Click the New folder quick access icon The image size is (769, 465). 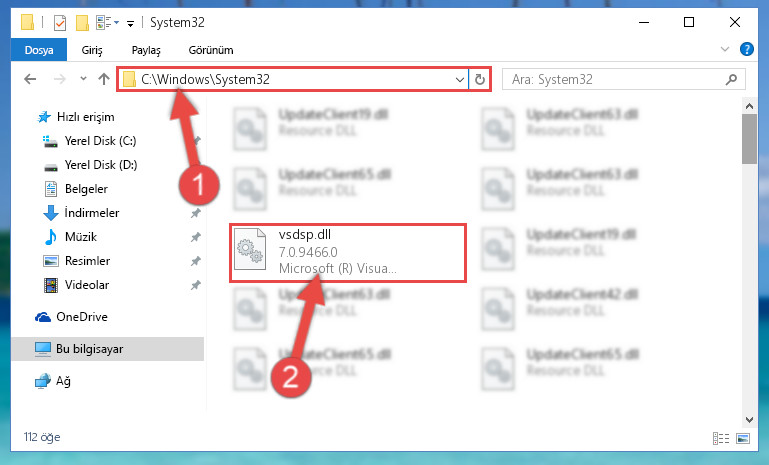click(x=82, y=23)
